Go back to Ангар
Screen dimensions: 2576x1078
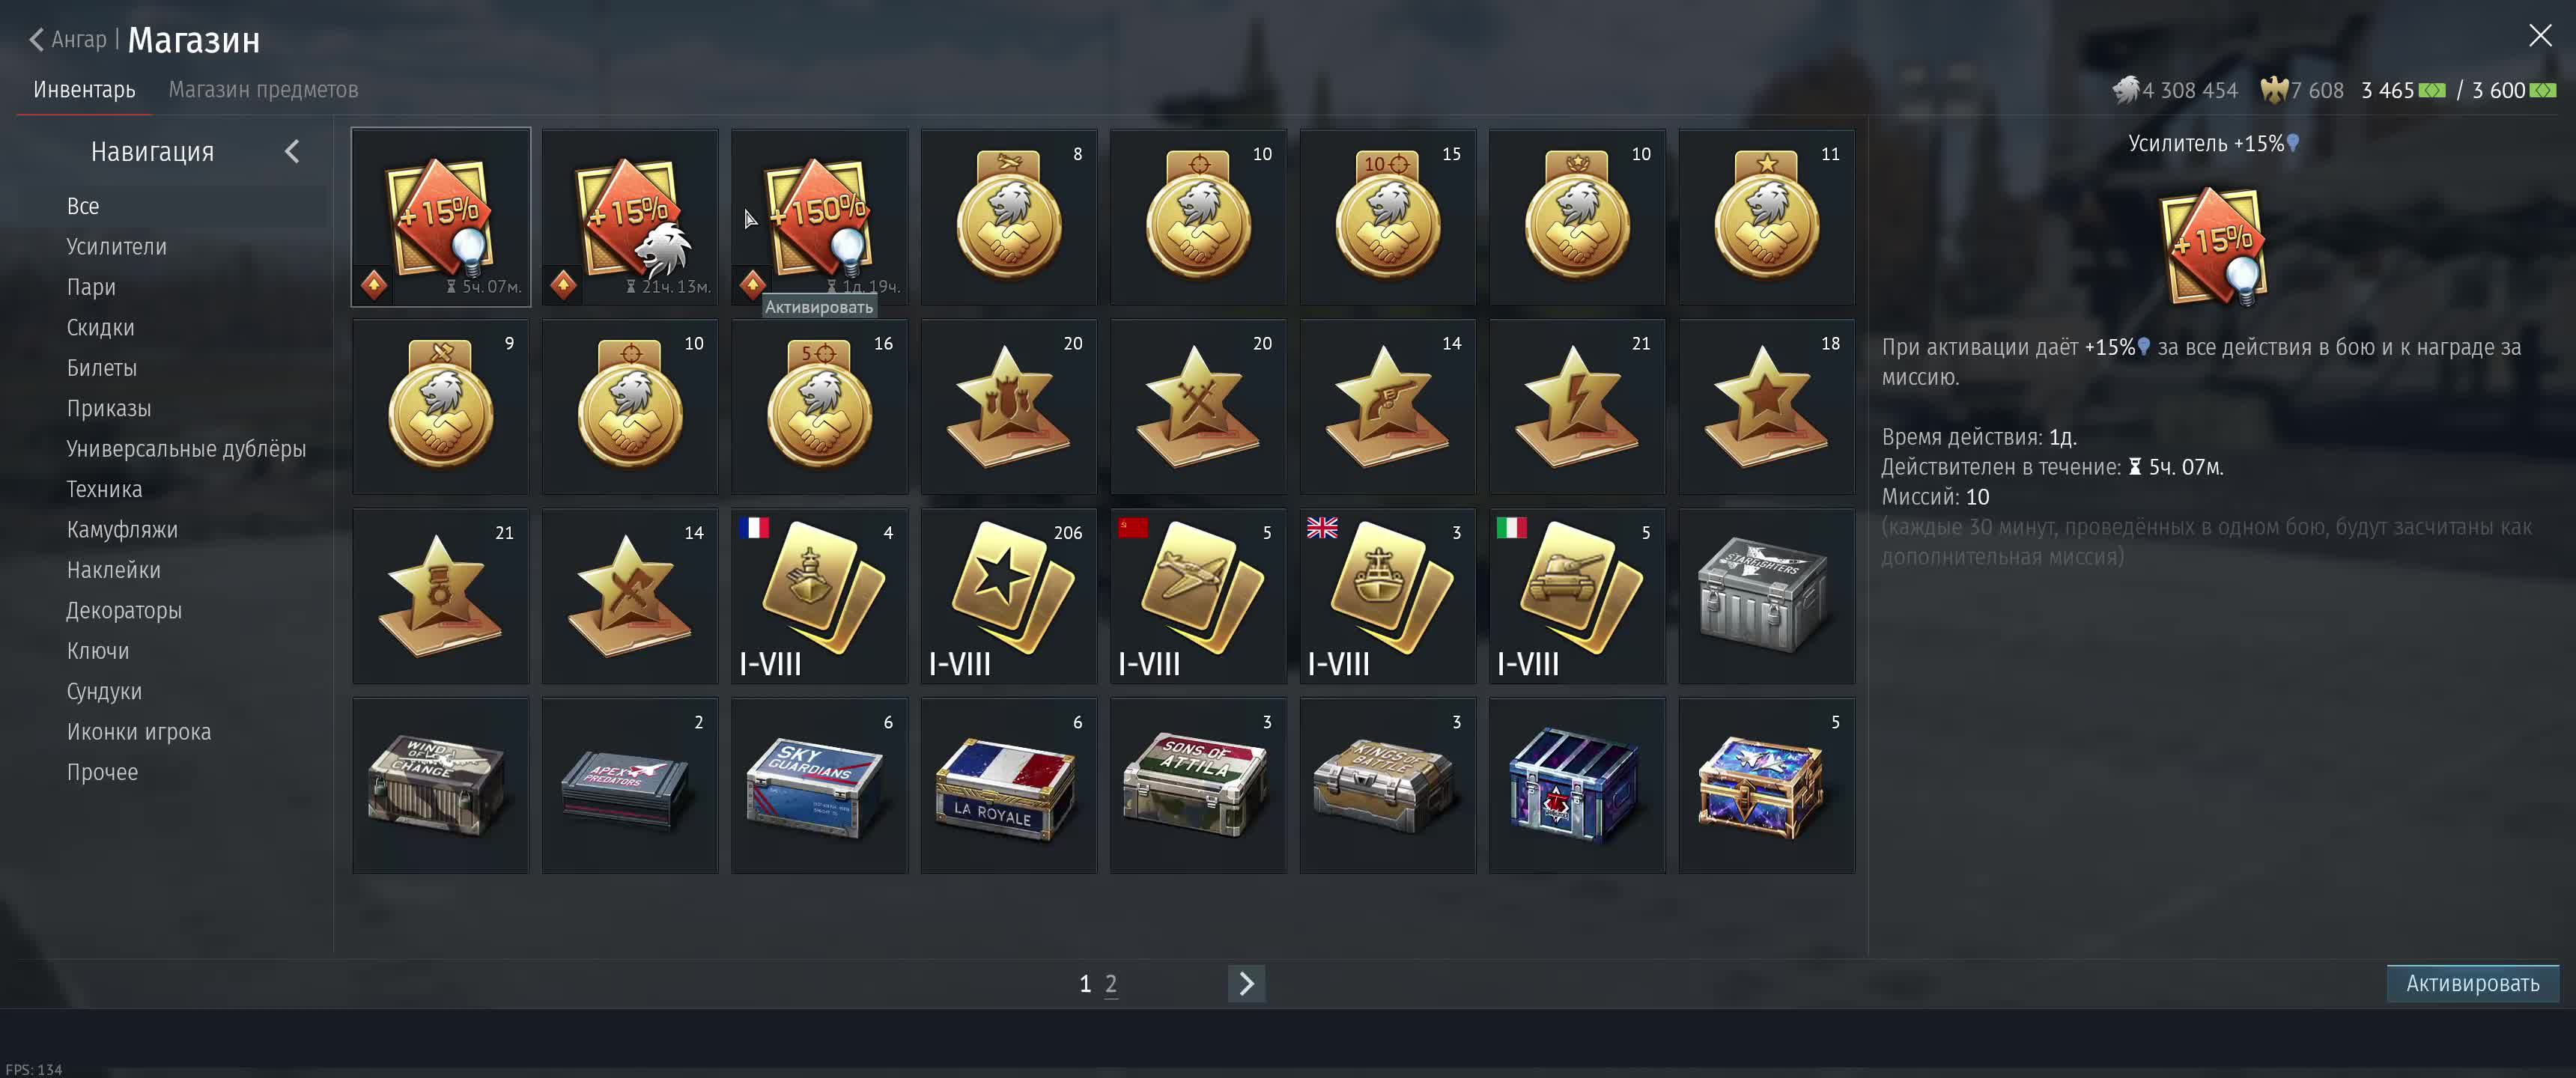tap(67, 40)
